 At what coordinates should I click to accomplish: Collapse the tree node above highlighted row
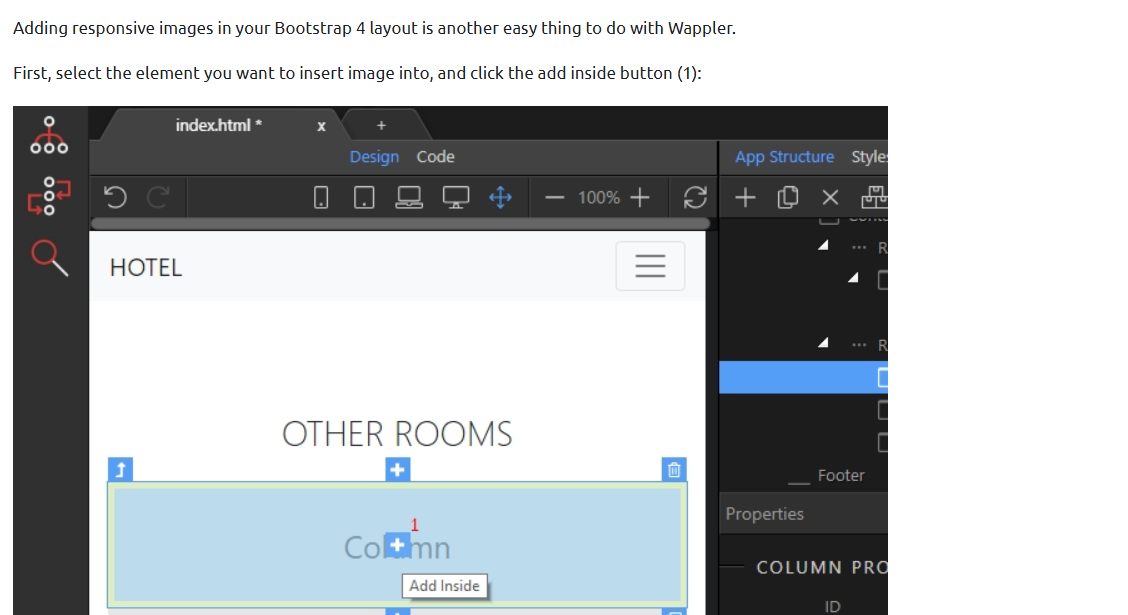(823, 344)
